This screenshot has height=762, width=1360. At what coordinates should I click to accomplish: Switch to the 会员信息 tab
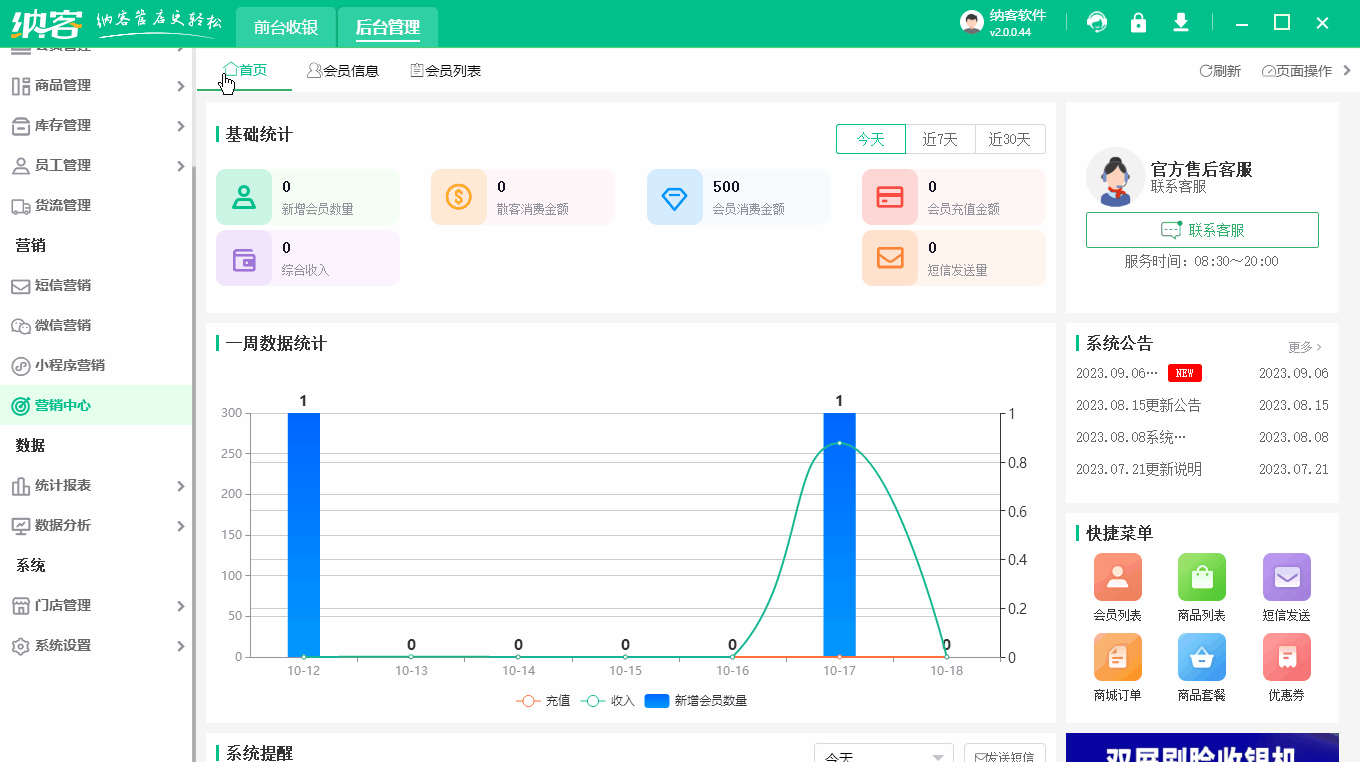pos(343,70)
